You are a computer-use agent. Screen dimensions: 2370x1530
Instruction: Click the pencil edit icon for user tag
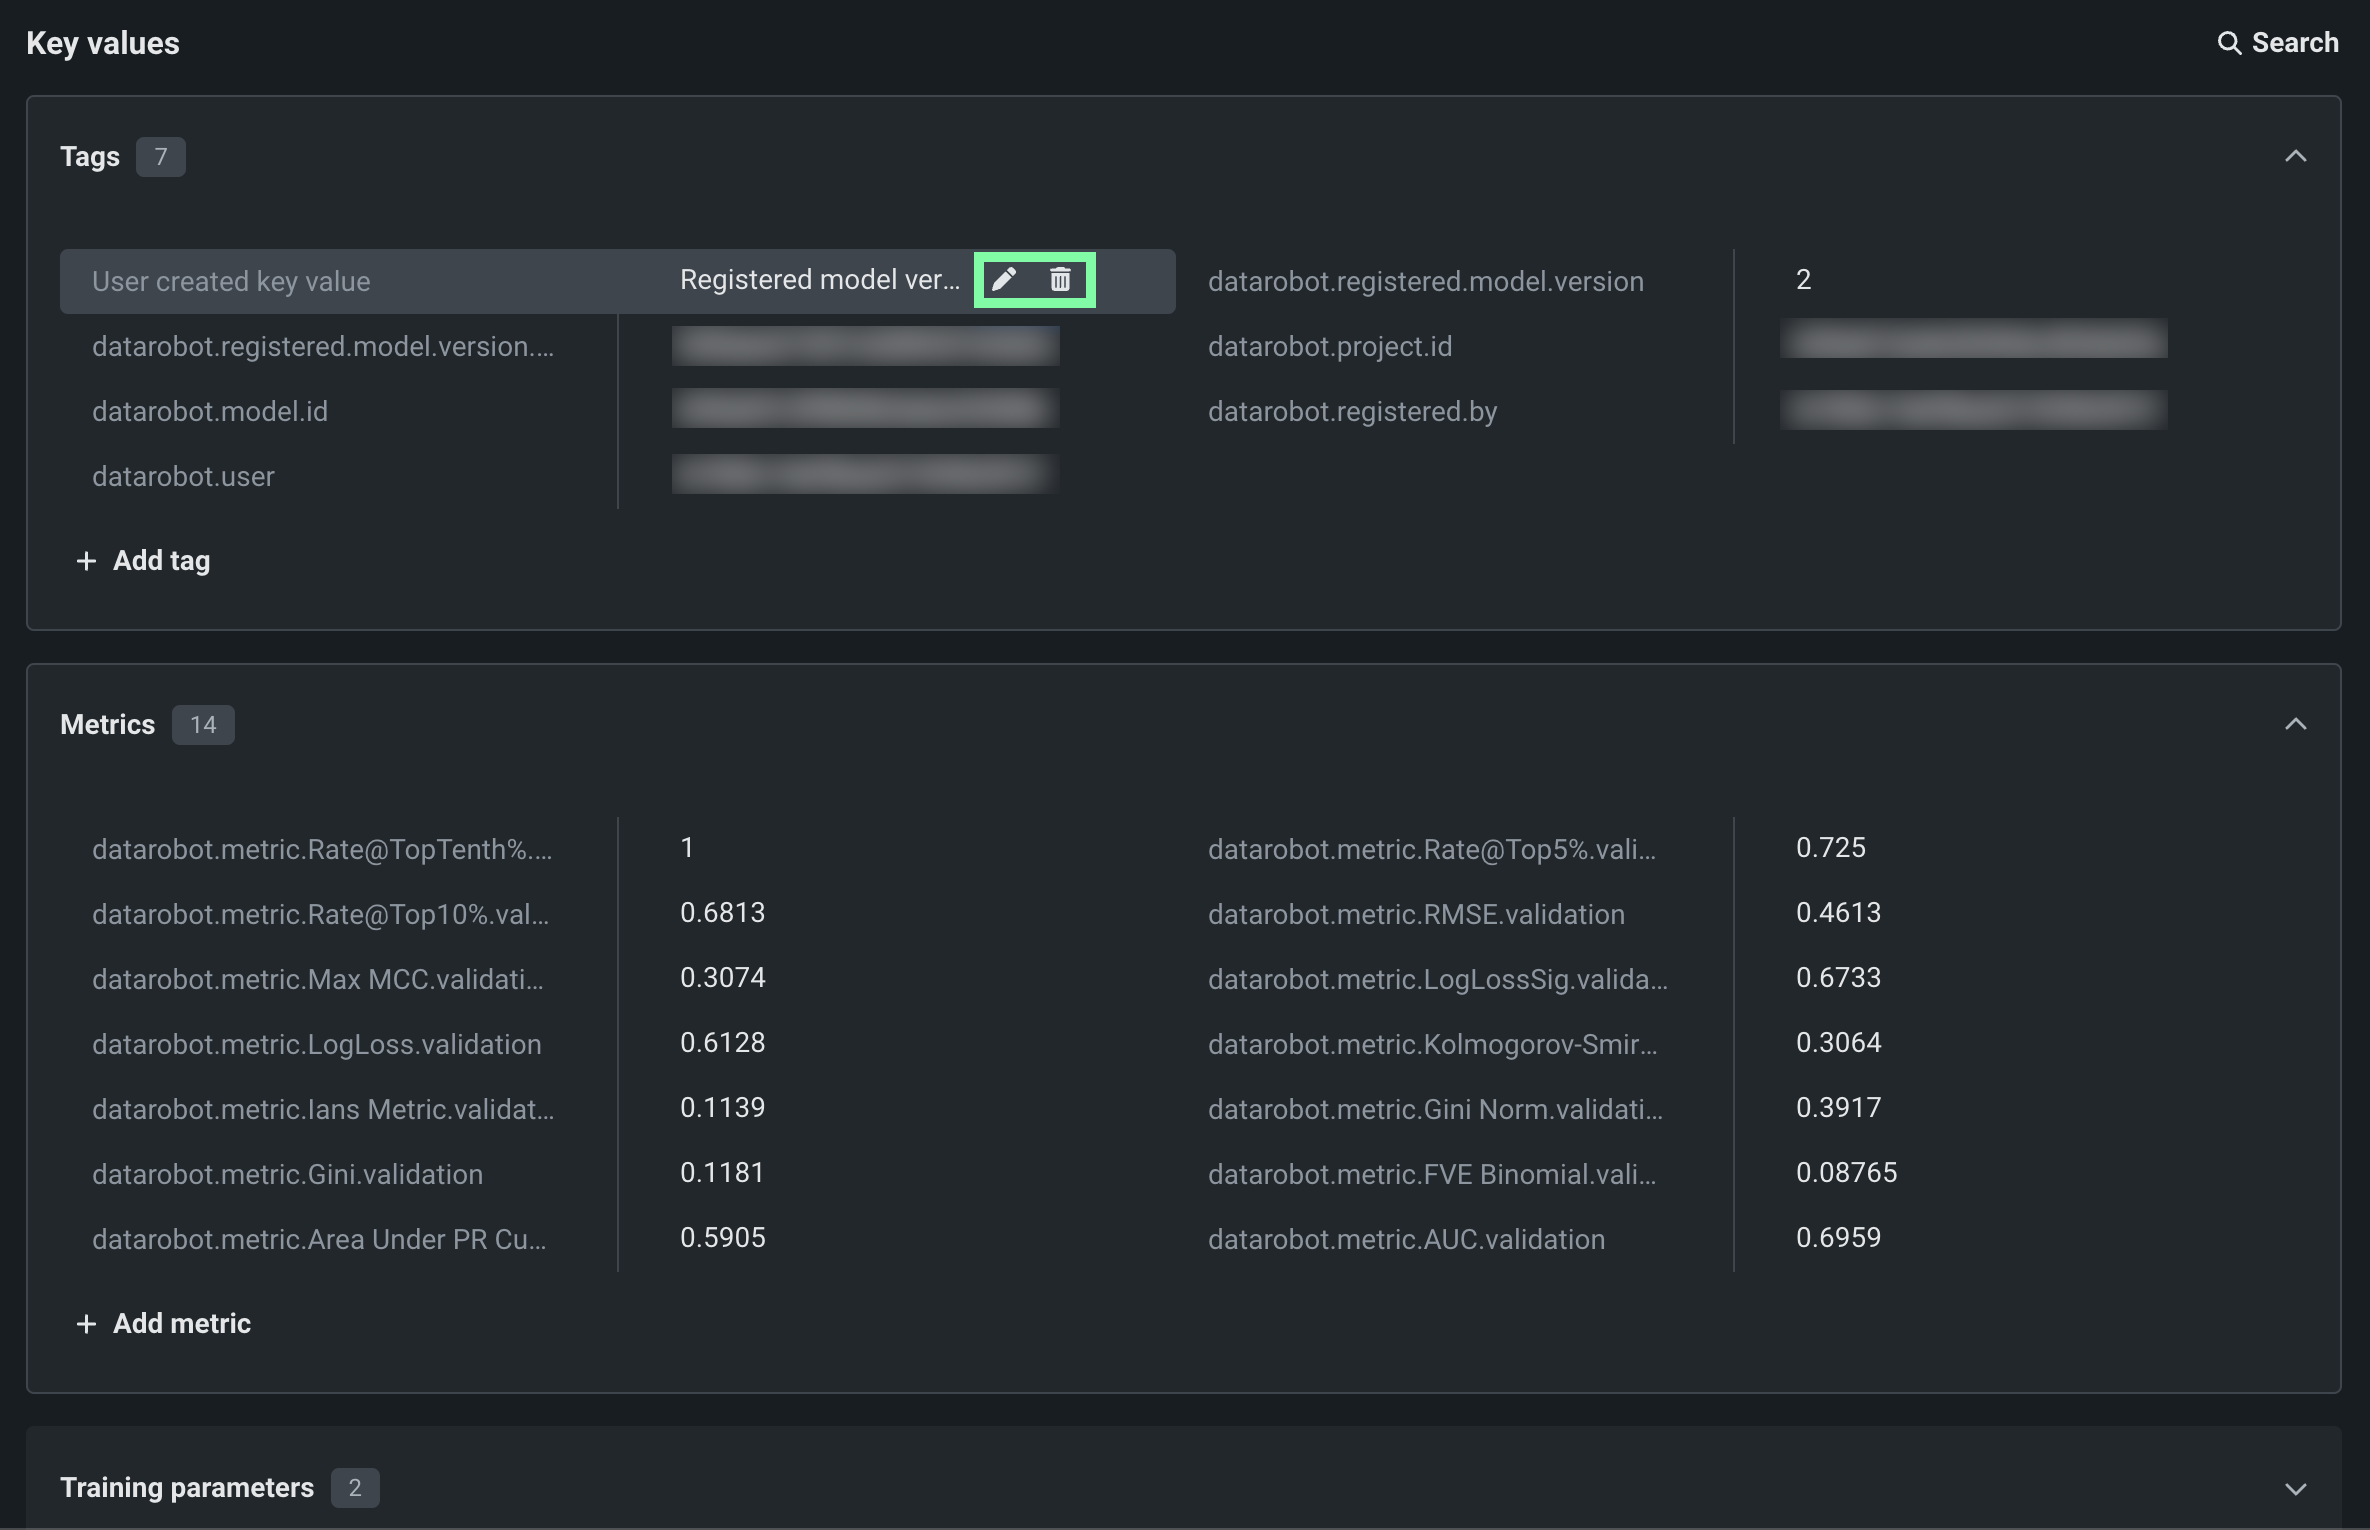coord(1004,279)
